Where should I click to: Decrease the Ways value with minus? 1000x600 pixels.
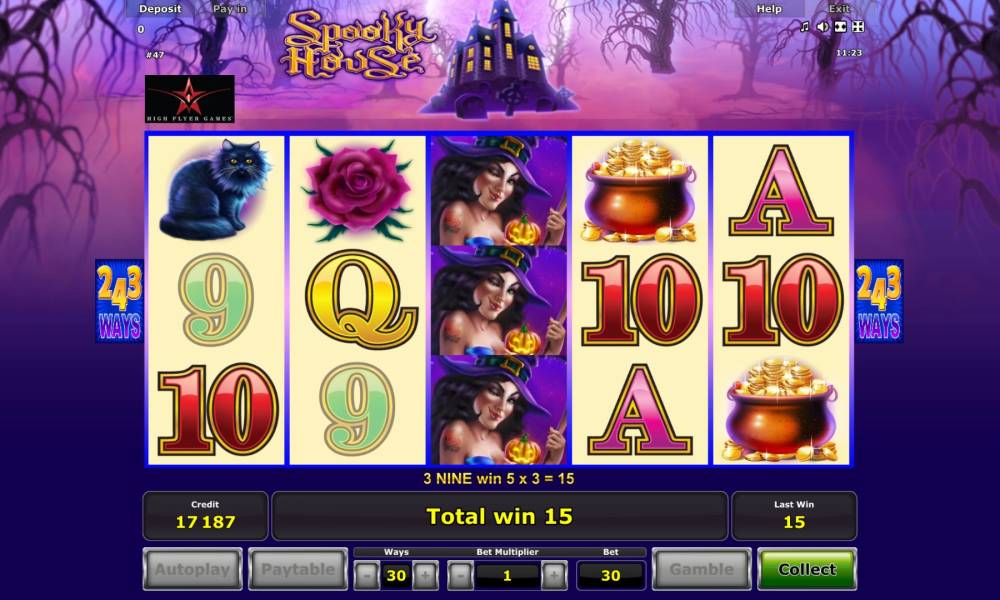click(367, 576)
